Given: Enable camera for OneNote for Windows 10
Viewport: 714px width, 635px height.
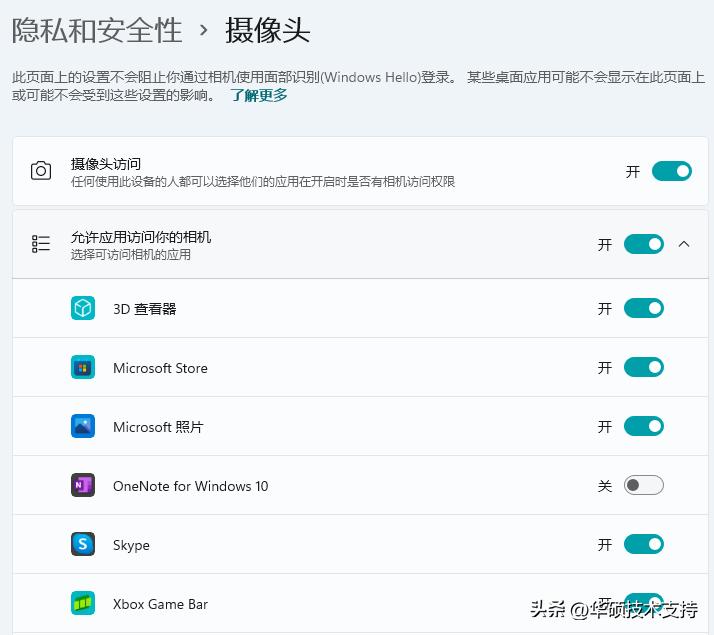Looking at the screenshot, I should 644,485.
